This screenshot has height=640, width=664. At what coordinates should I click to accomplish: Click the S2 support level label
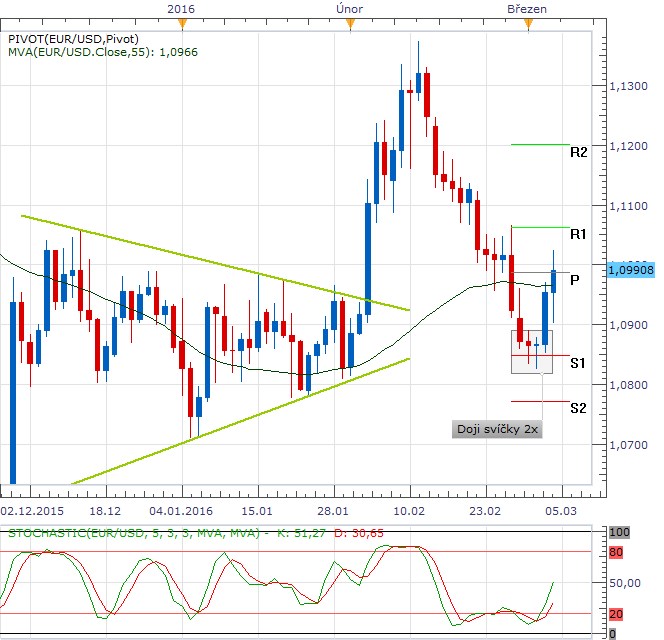(578, 408)
